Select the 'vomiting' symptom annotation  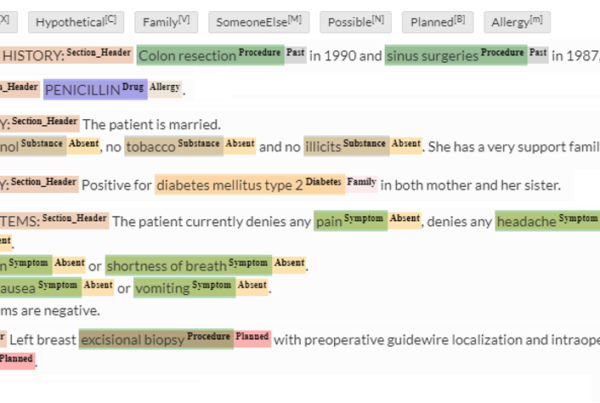point(184,287)
